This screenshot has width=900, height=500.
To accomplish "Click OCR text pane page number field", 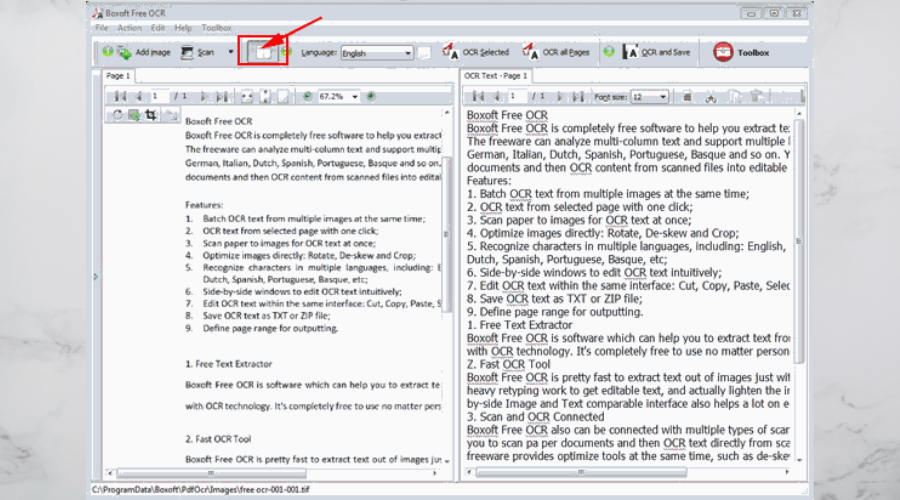I will (x=517, y=97).
